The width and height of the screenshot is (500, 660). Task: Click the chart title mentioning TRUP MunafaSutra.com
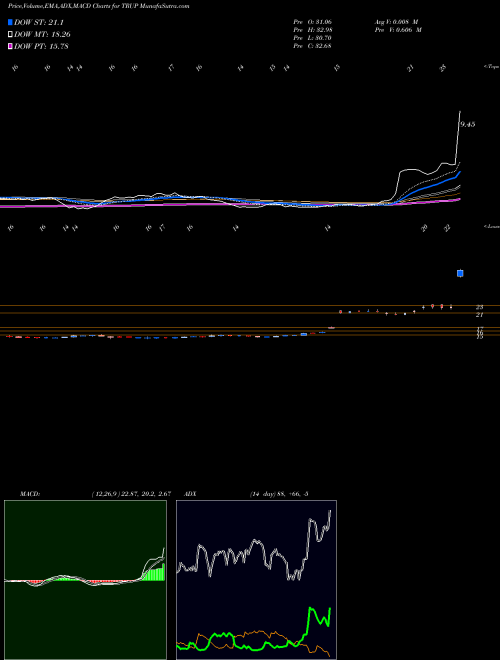click(x=99, y=6)
